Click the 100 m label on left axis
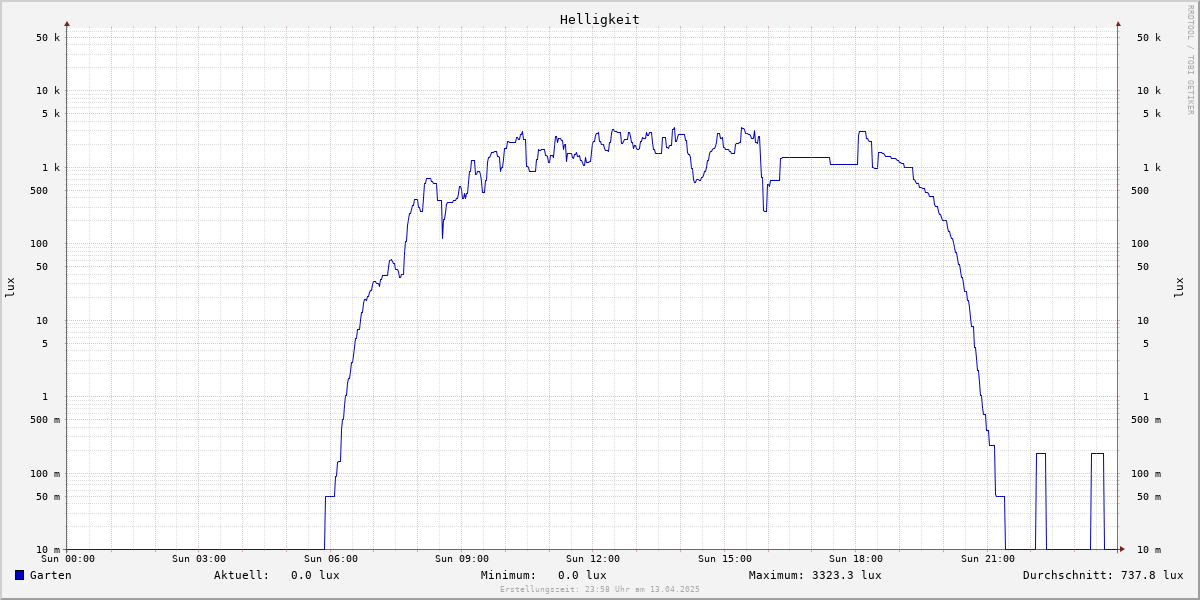Screen dimensions: 1200x600 (x=45, y=474)
